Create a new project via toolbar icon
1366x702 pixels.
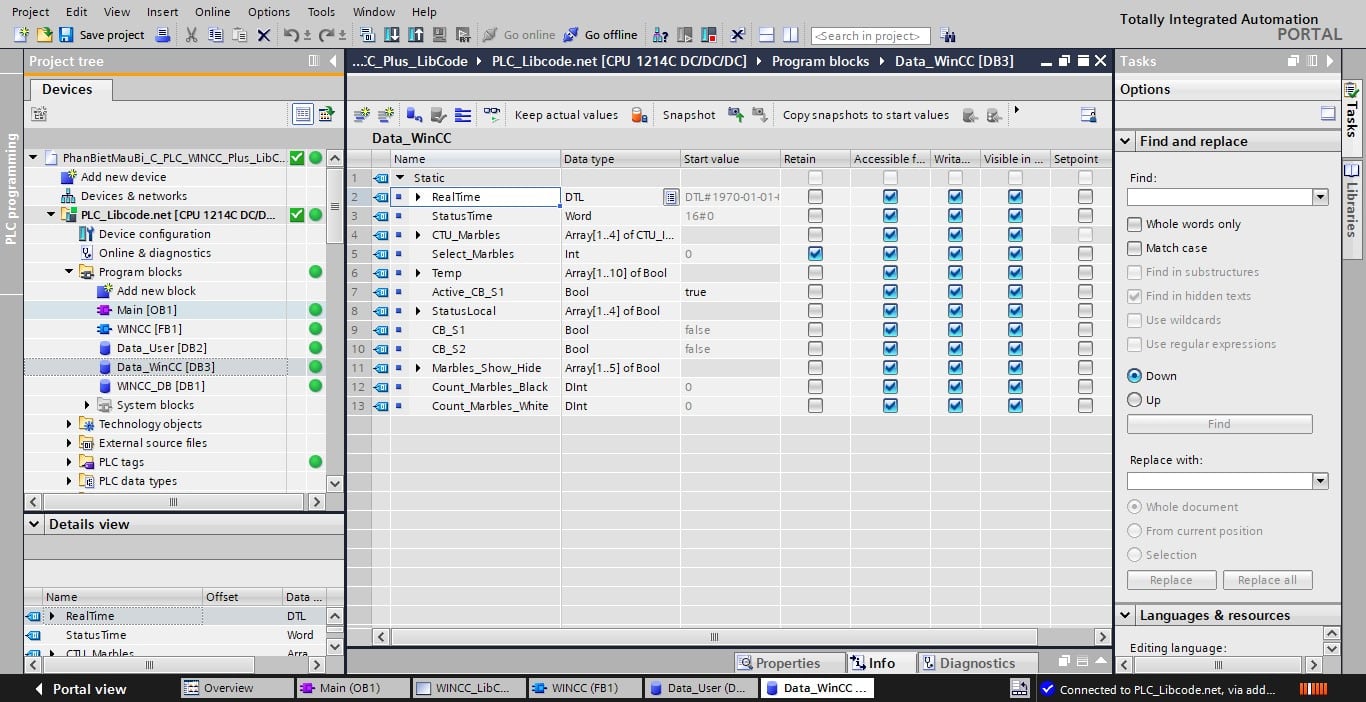[21, 35]
